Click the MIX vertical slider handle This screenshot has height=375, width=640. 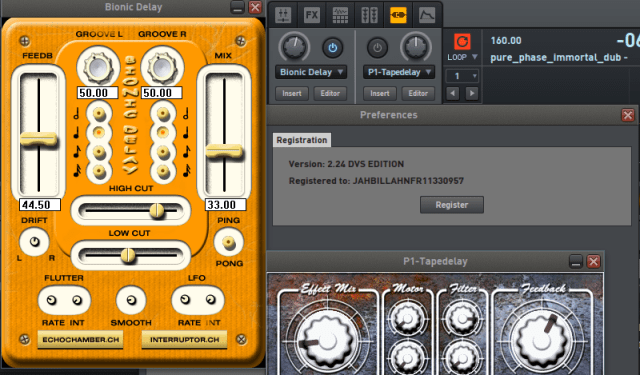point(224,151)
